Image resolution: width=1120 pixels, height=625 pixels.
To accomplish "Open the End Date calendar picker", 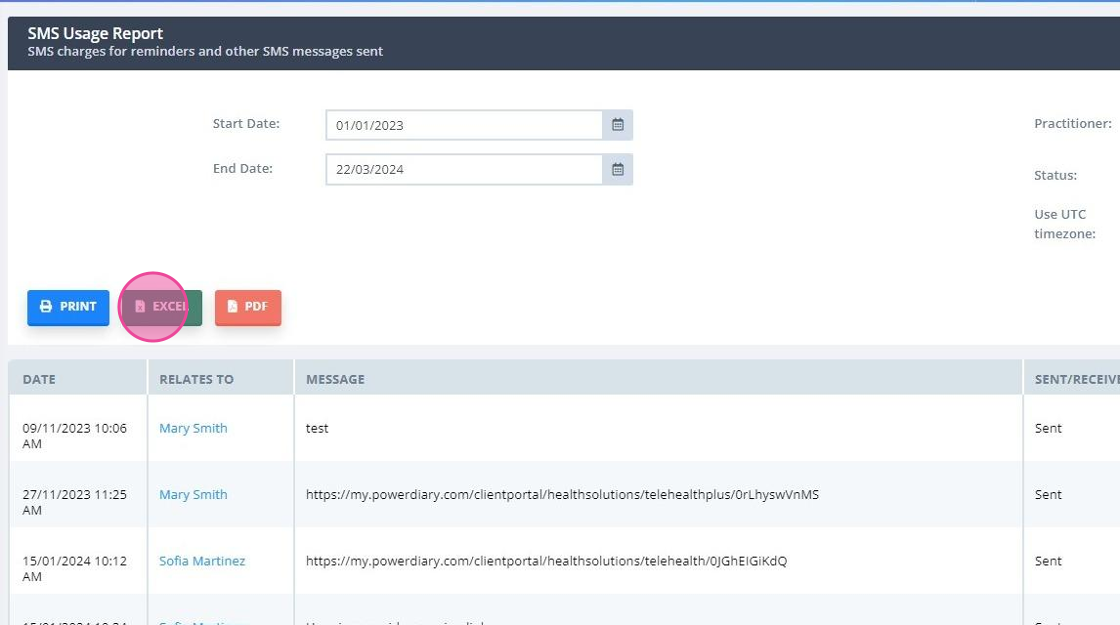I will pos(617,168).
